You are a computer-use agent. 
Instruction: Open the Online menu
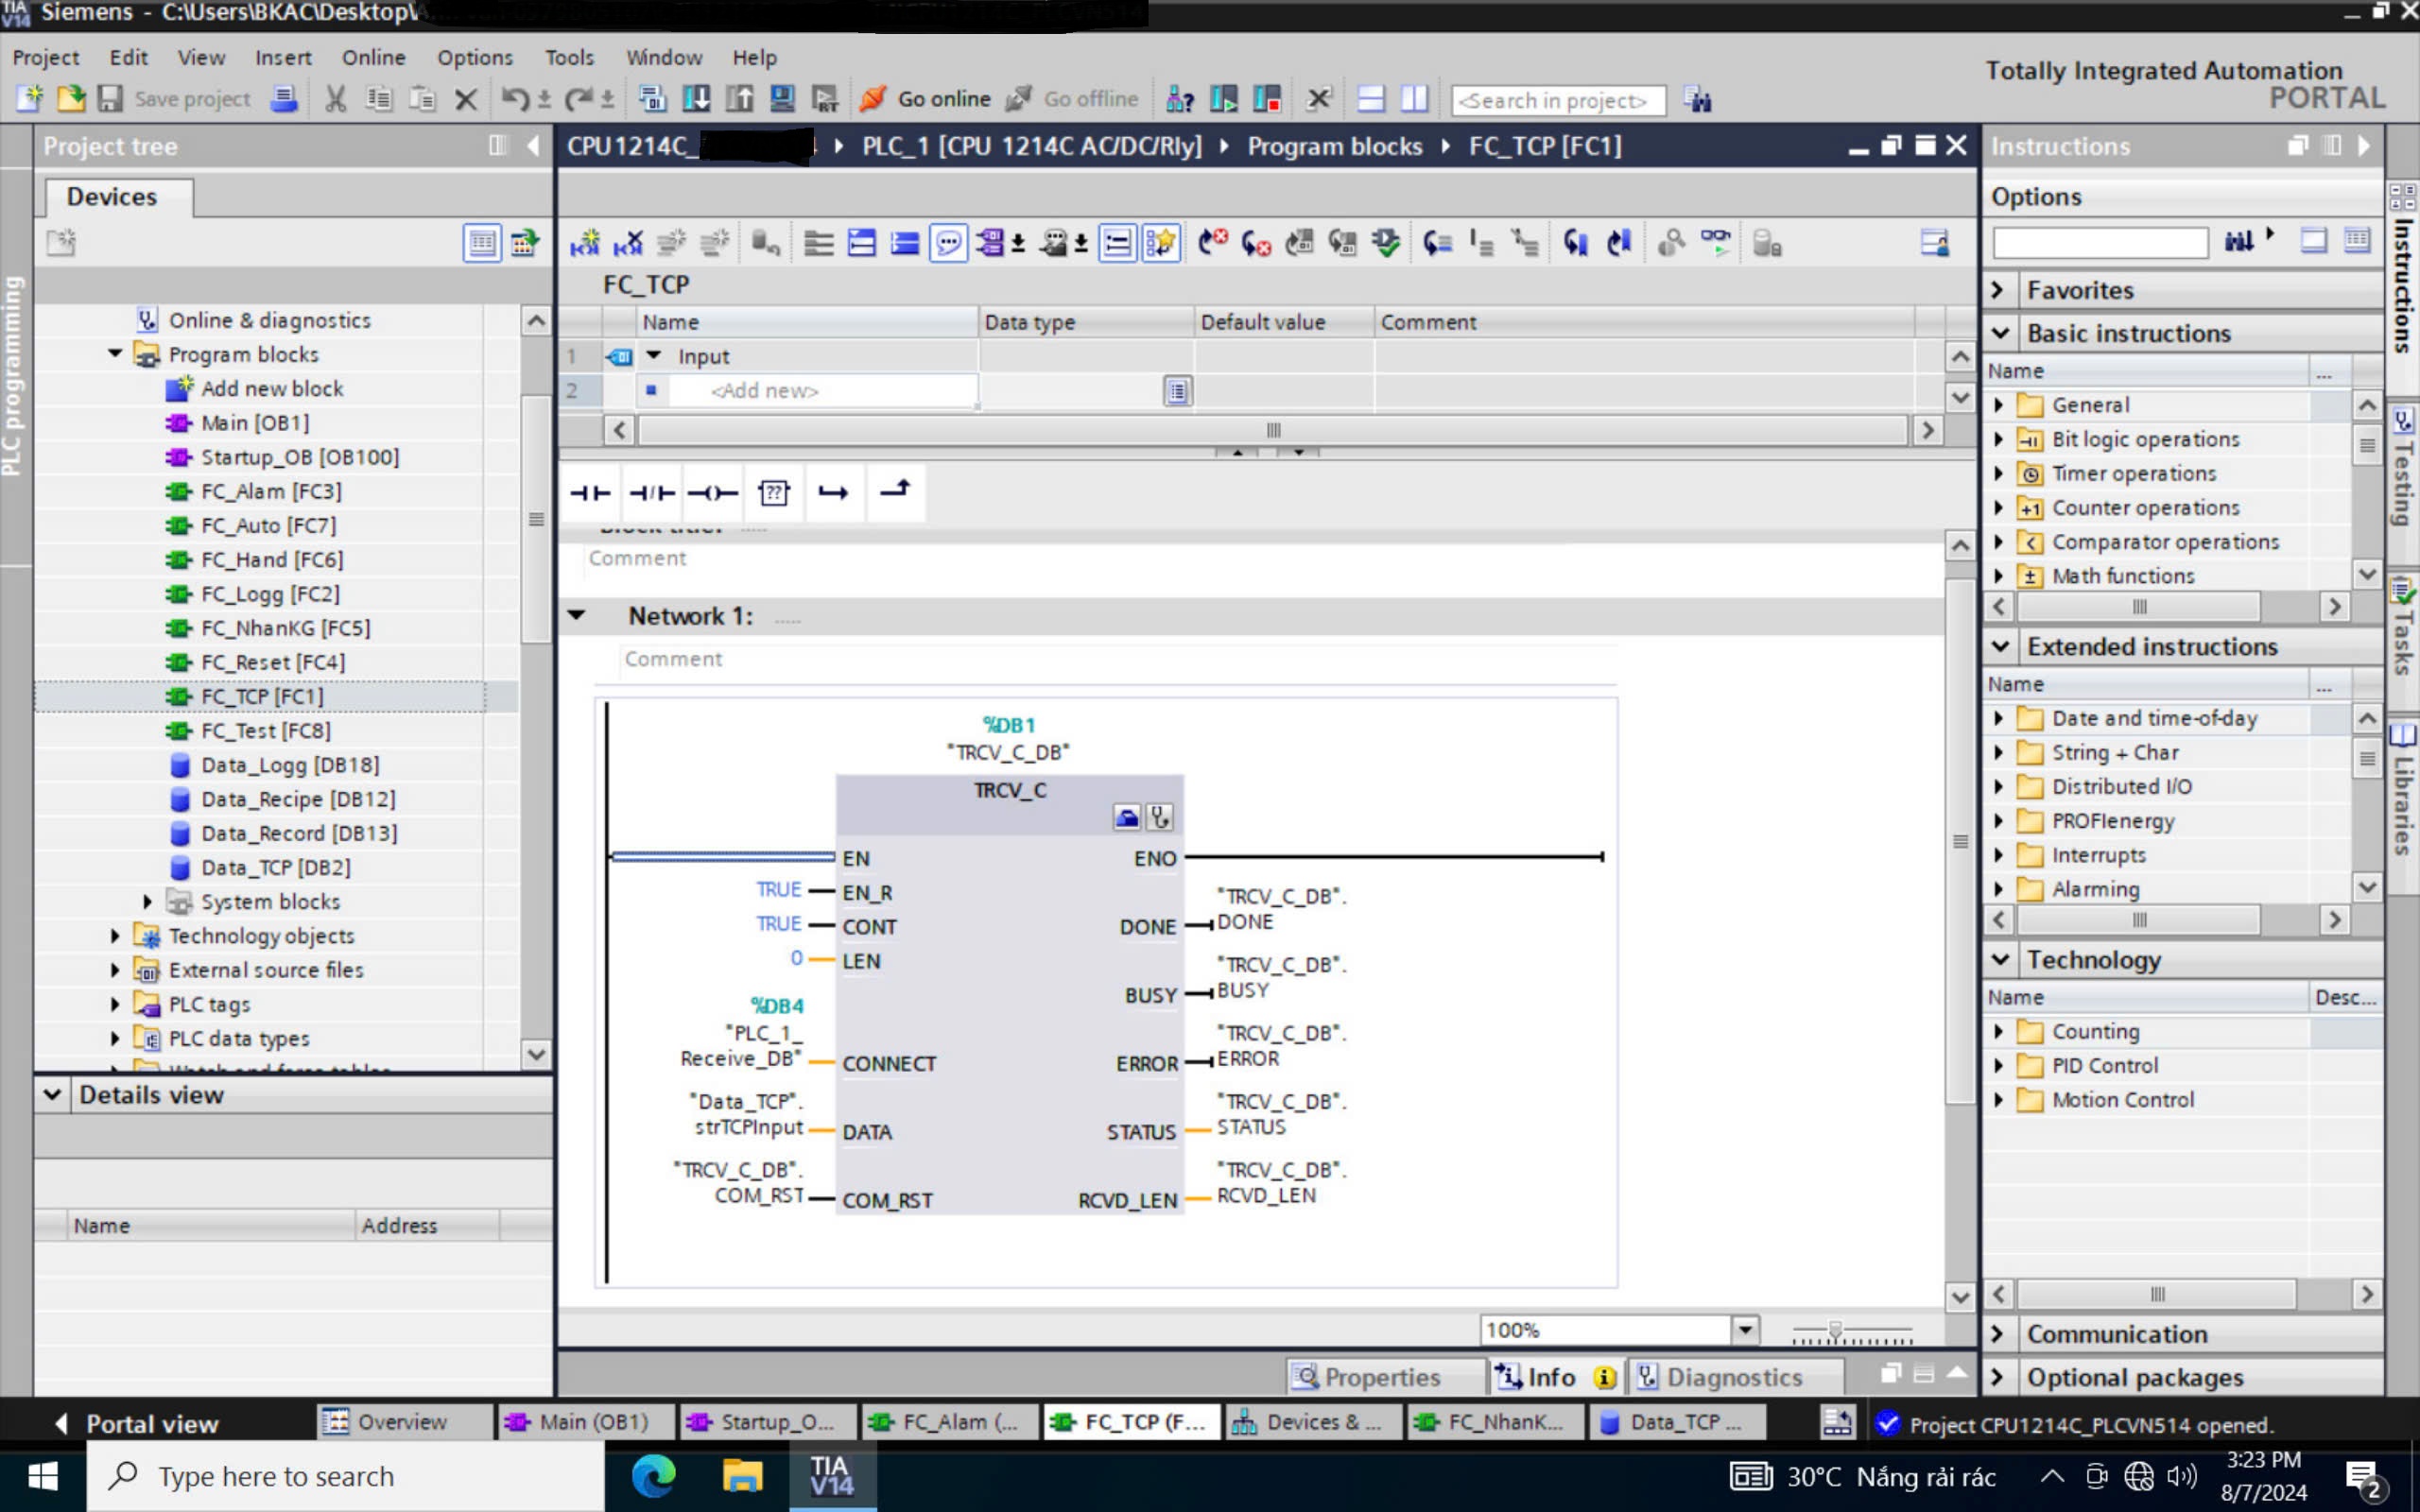pos(373,57)
